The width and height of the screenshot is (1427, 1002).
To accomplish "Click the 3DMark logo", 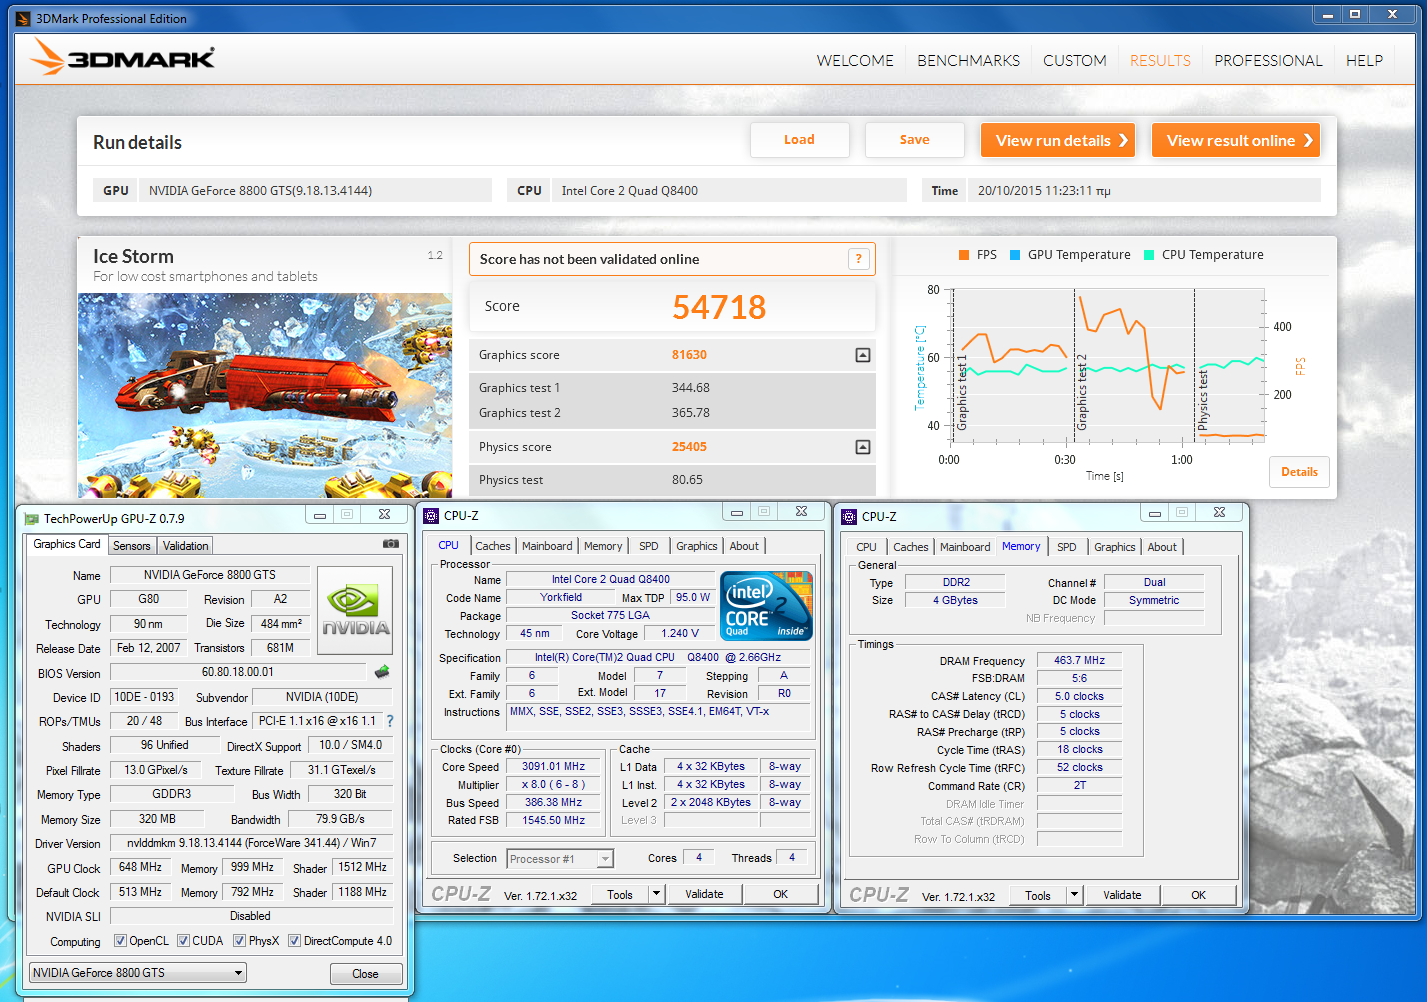I will tap(122, 57).
